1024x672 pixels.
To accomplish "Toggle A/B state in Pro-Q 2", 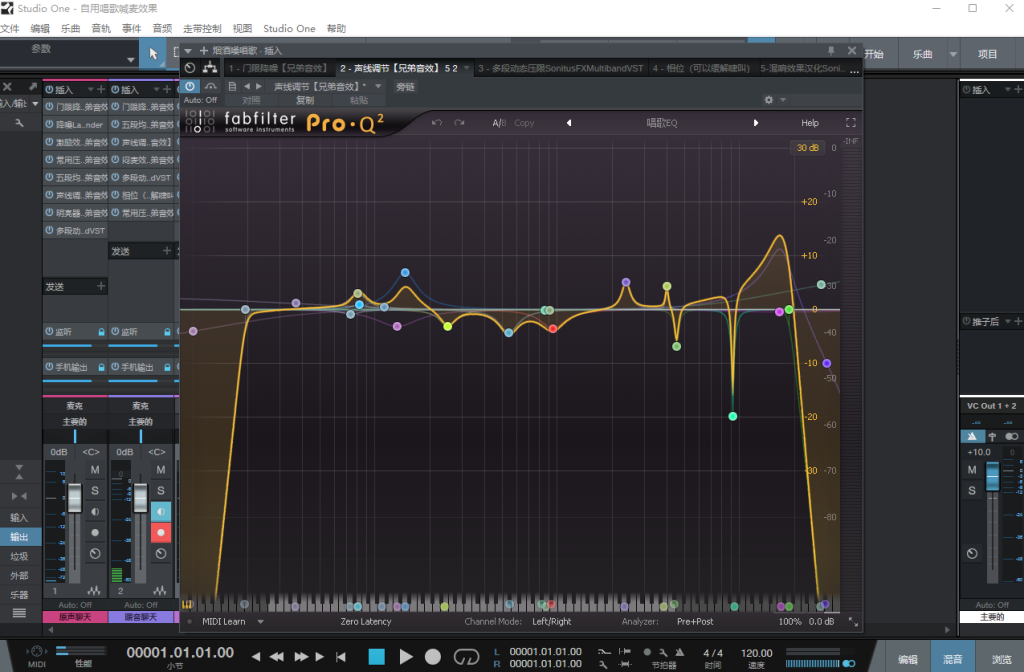I will 499,123.
